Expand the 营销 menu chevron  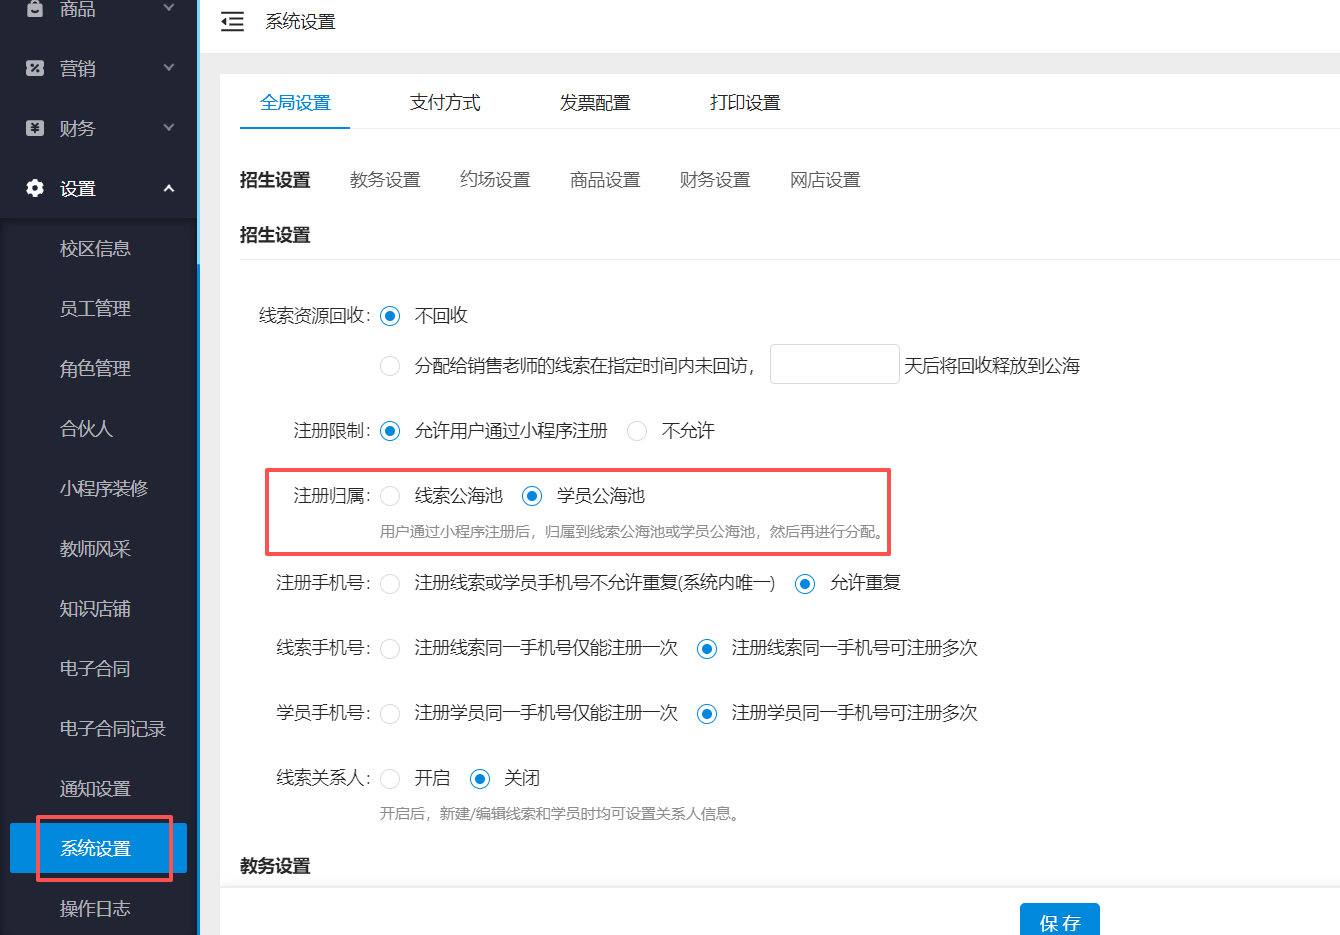pyautogui.click(x=168, y=68)
